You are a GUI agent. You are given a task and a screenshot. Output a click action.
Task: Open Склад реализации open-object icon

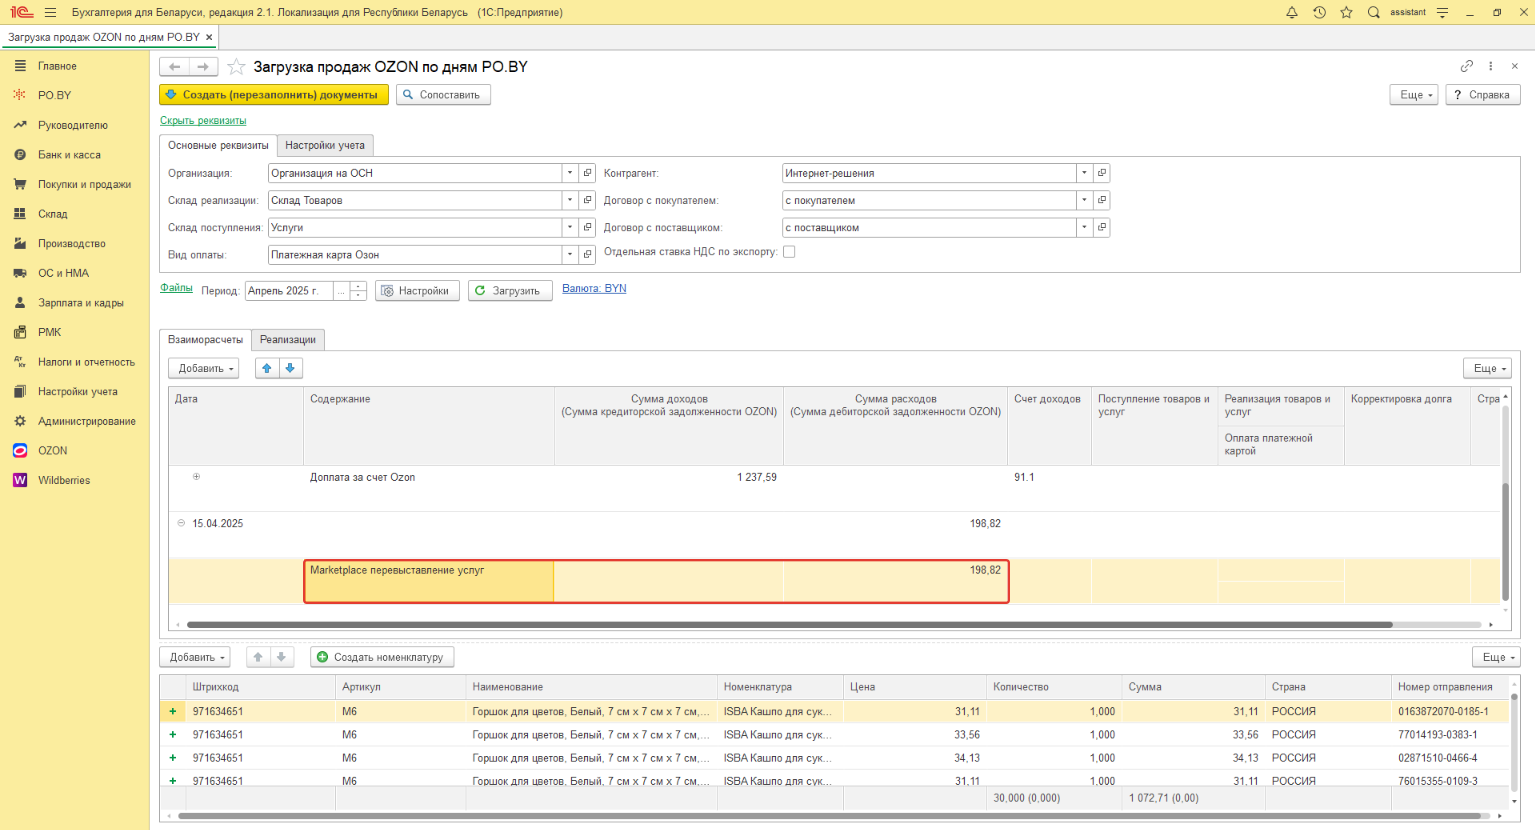point(588,200)
